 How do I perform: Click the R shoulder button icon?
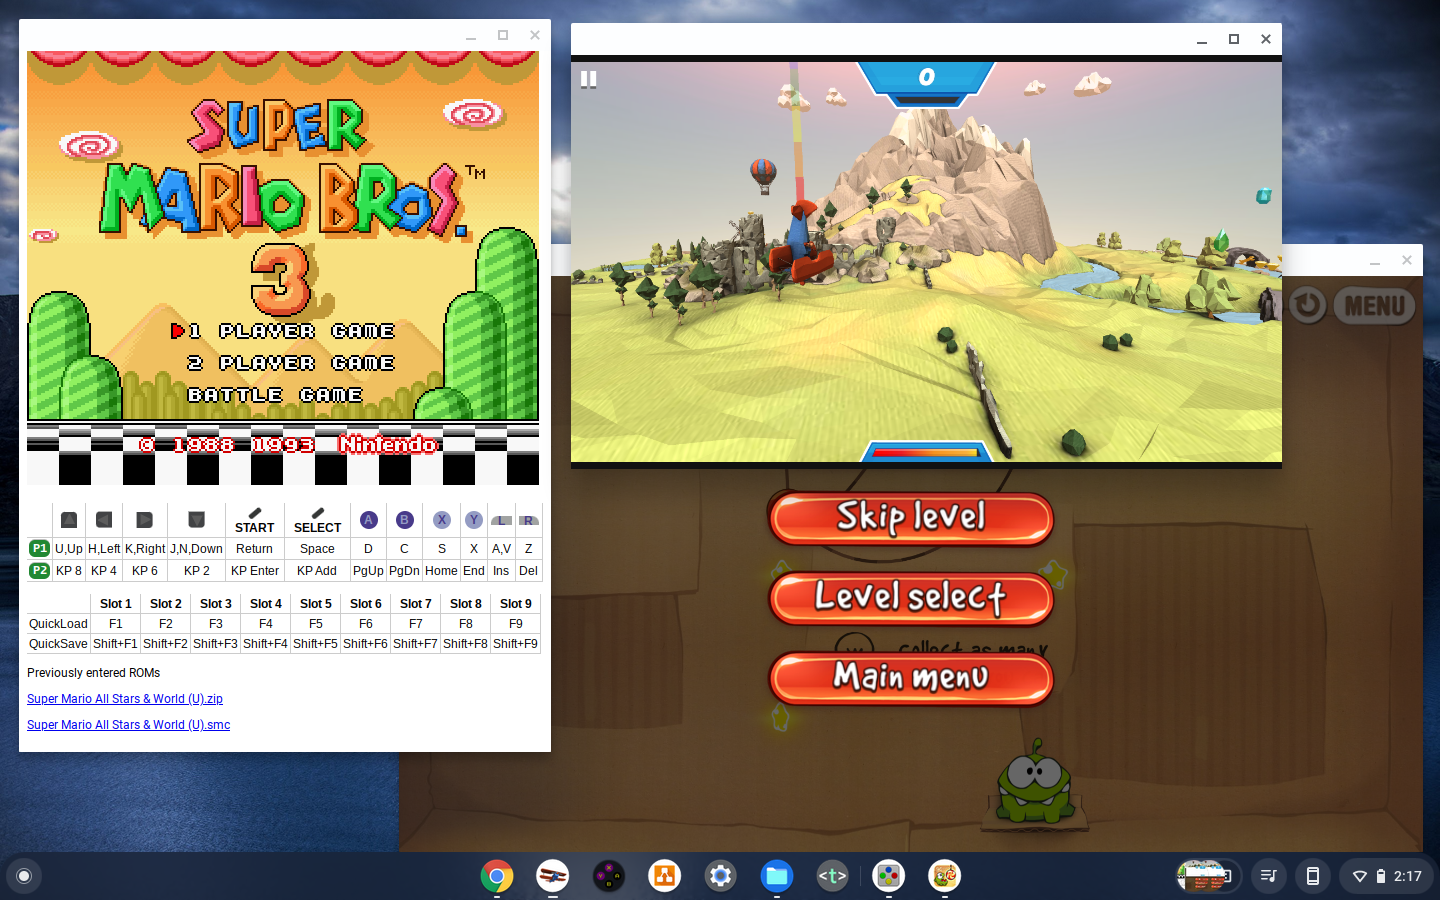pos(528,520)
